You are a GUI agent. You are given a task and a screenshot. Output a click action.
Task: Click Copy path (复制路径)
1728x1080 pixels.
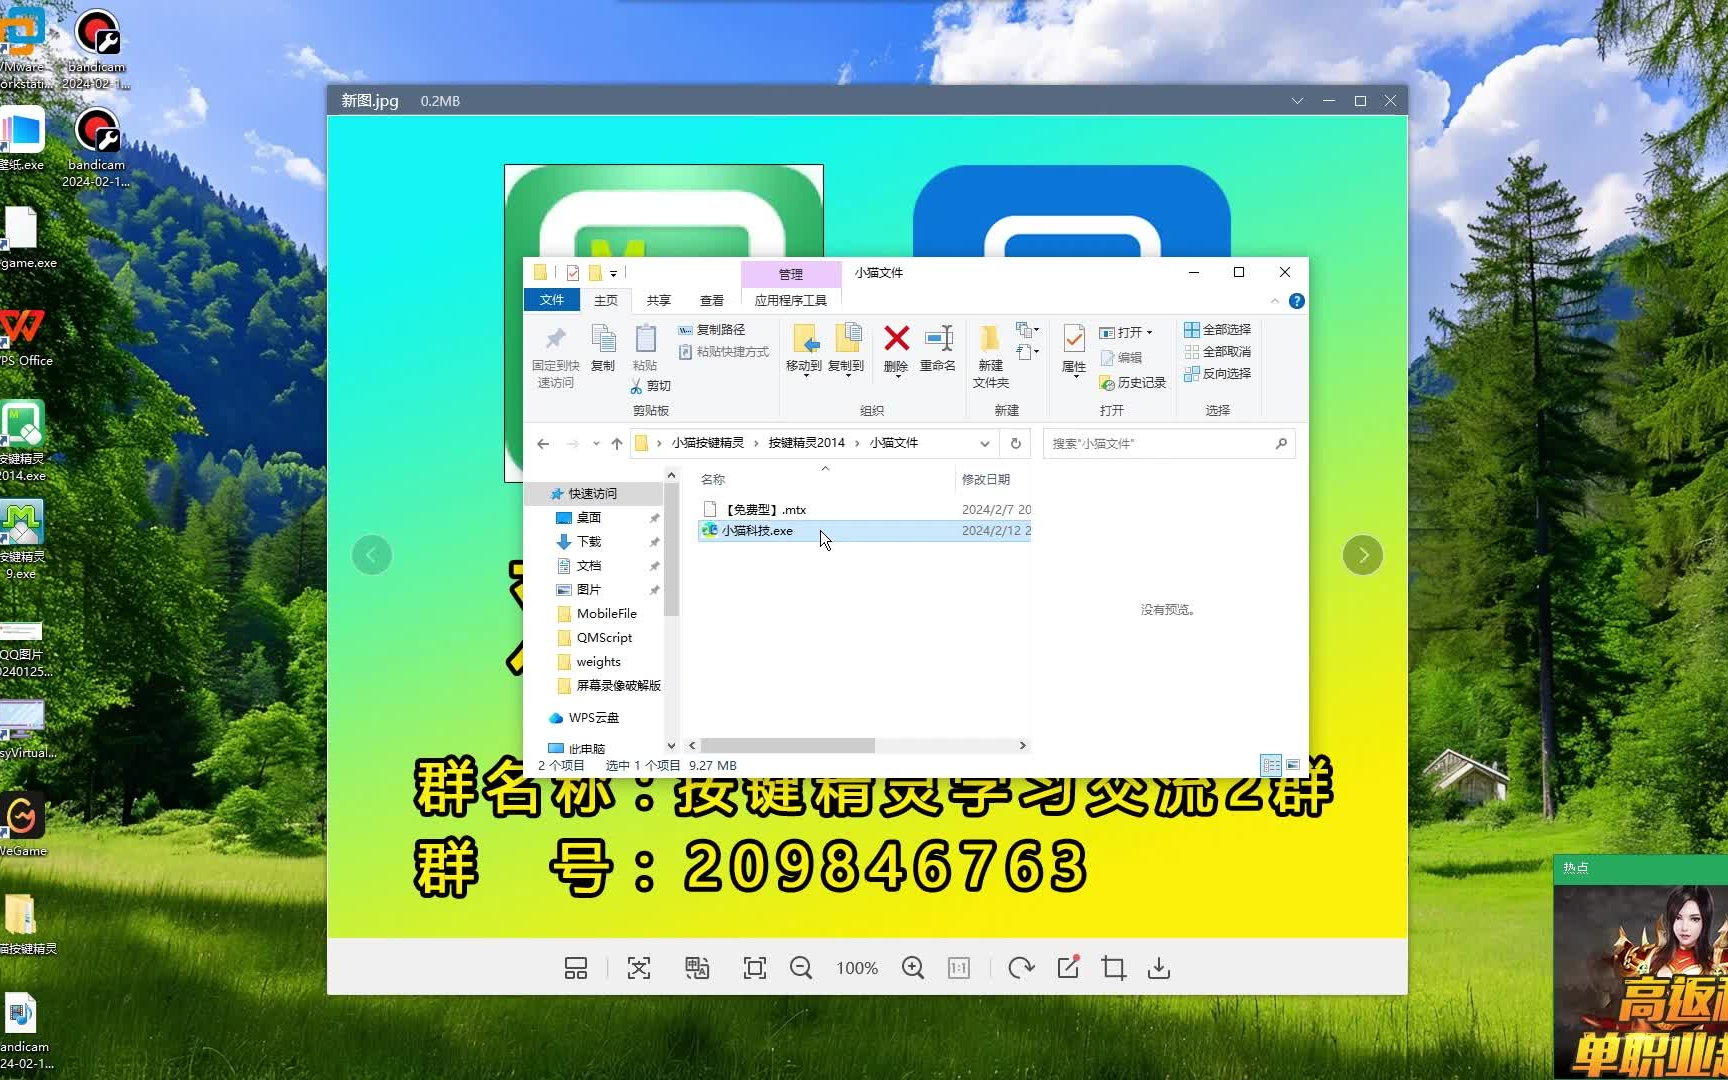711,330
